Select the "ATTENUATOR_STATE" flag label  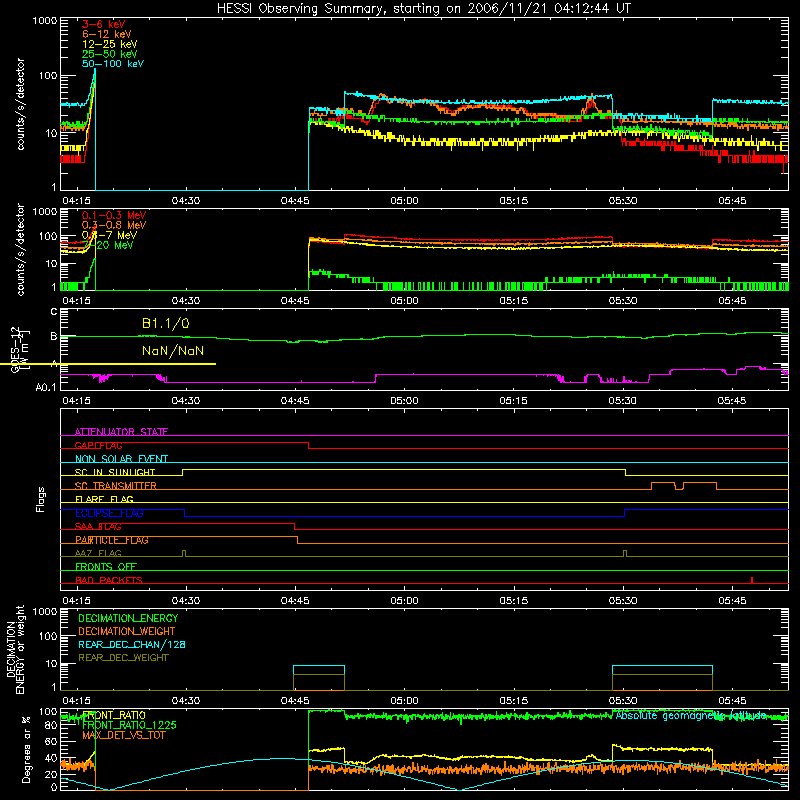(121, 432)
